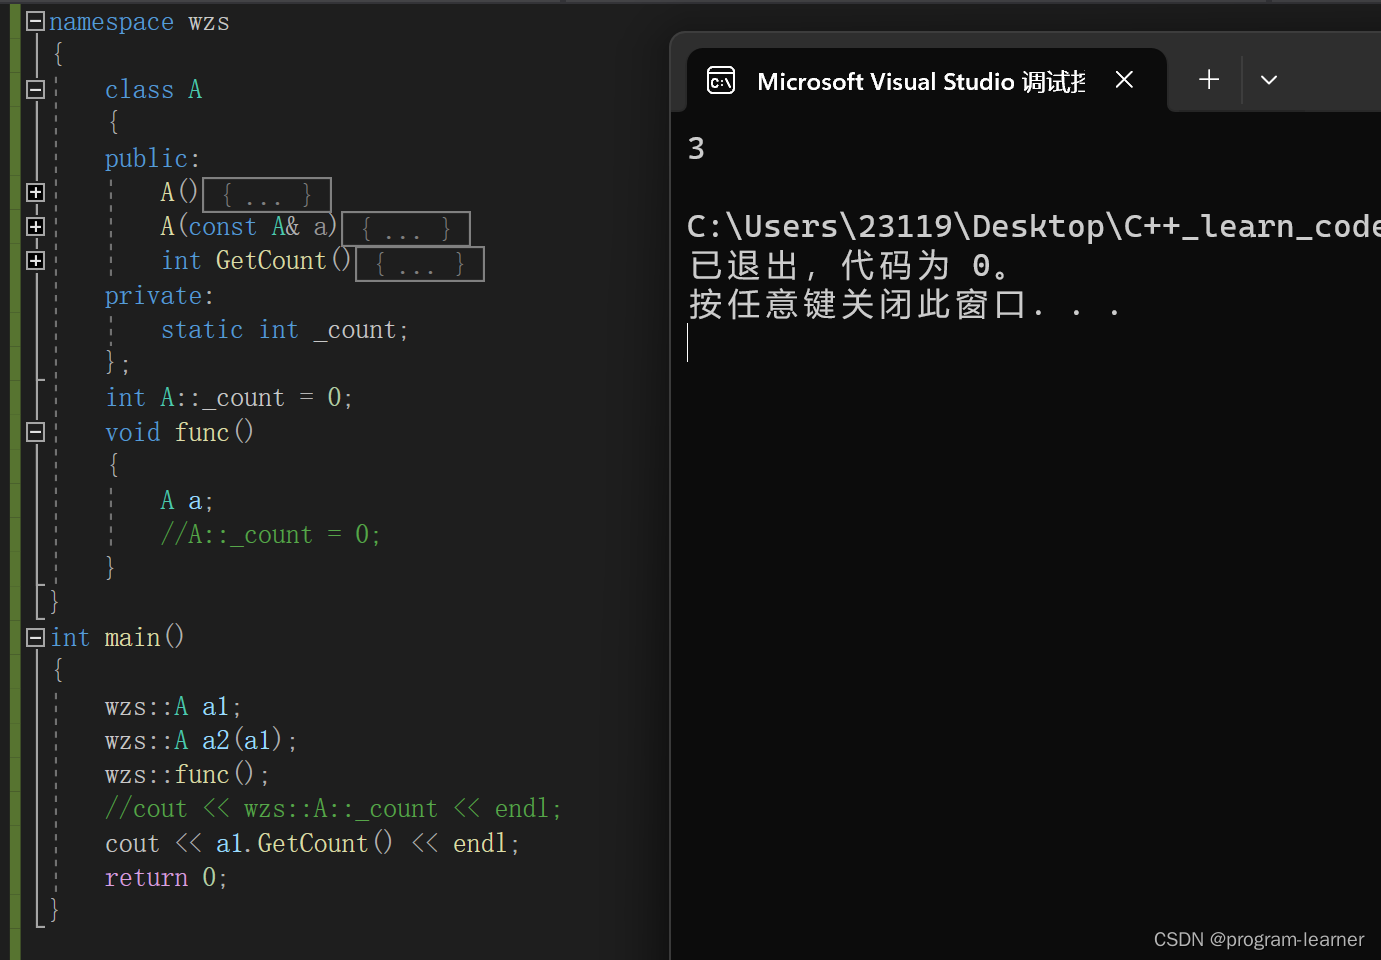The image size is (1381, 960).
Task: Click 'static int _count;' declaration
Action: pyautogui.click(x=284, y=330)
